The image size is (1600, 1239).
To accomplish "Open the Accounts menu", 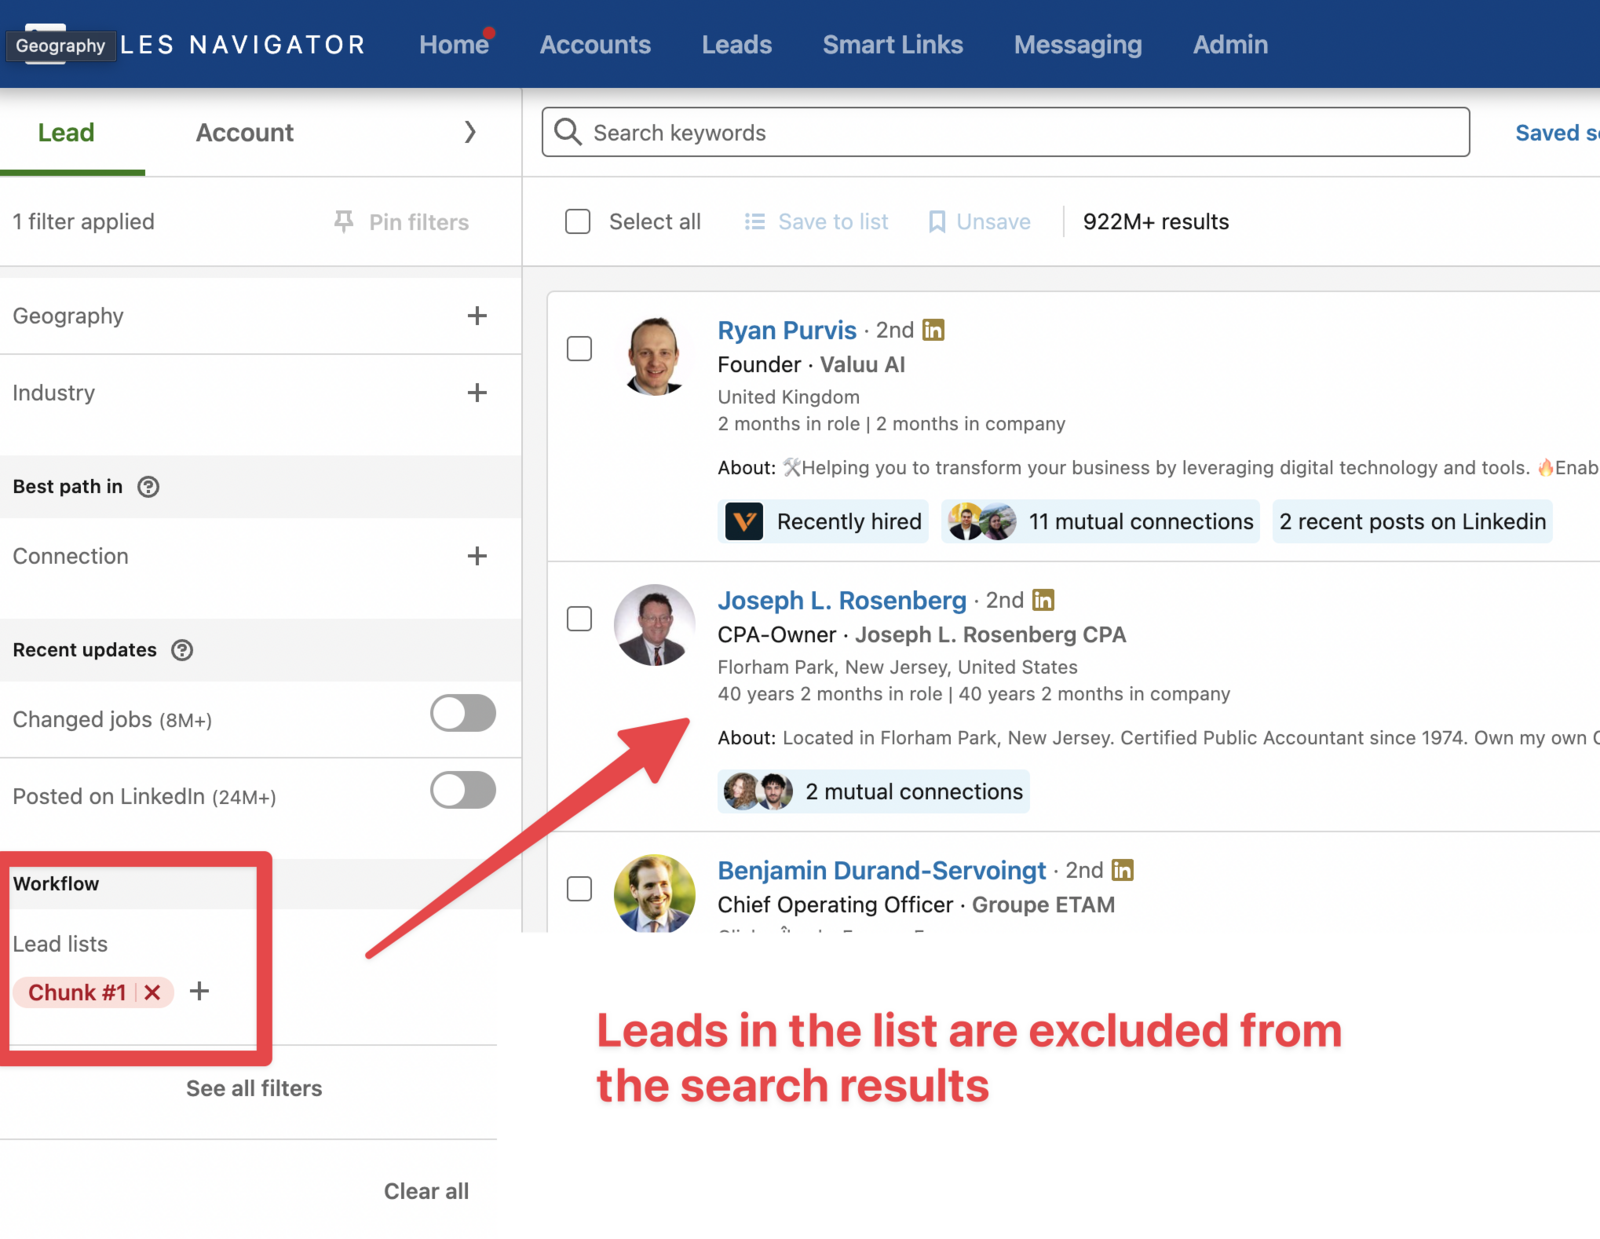I will (595, 45).
